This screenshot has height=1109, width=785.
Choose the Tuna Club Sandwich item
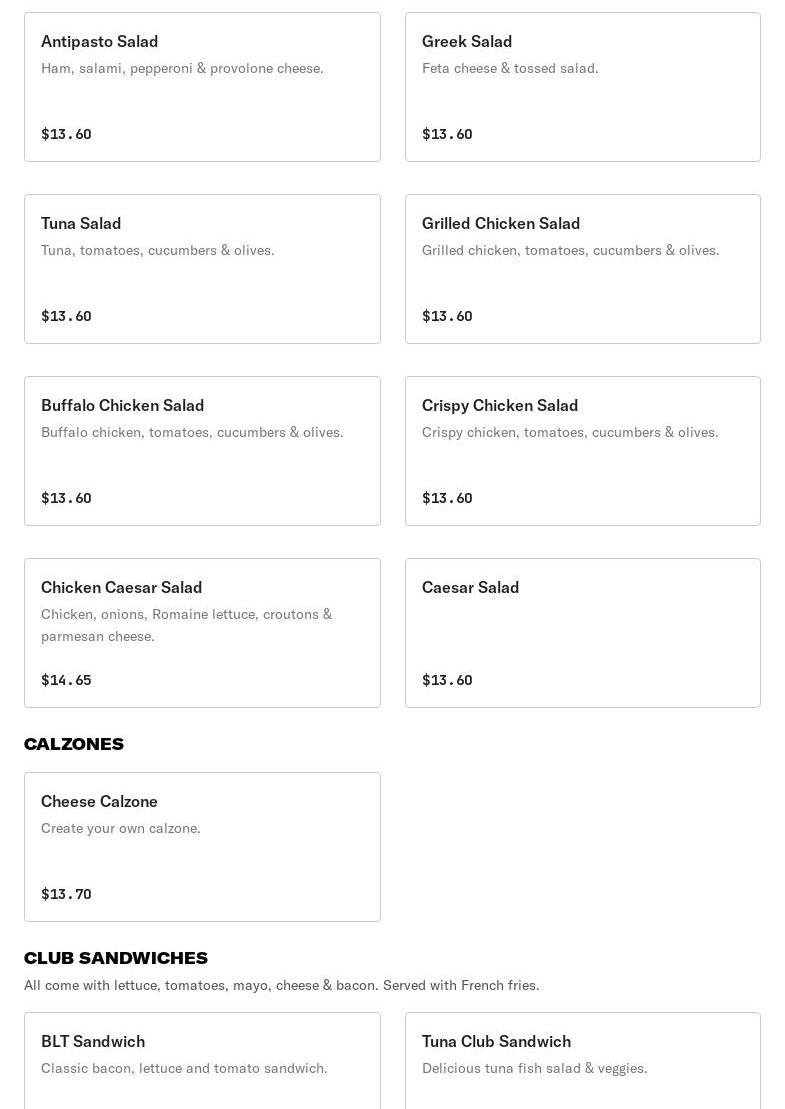point(582,1060)
